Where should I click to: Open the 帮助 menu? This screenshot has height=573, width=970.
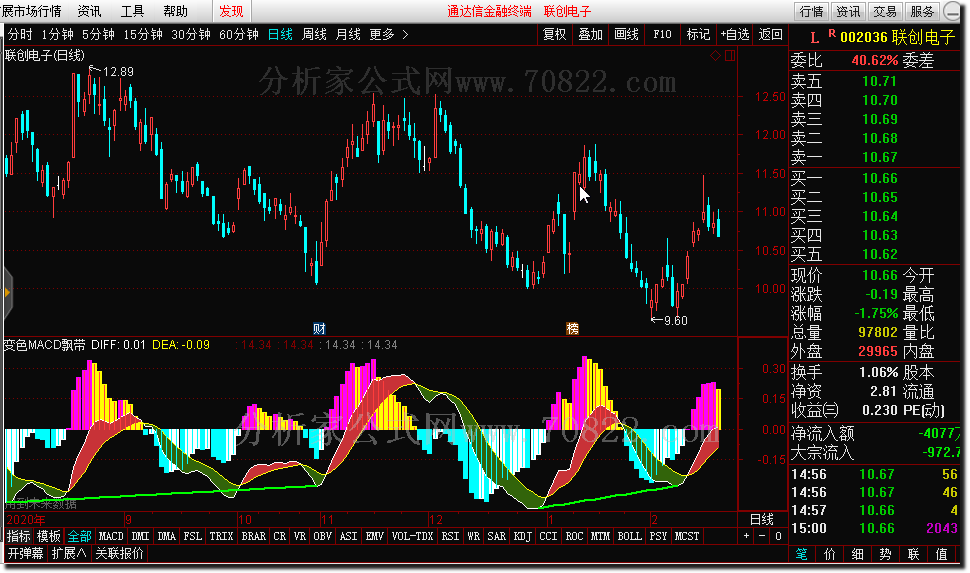(x=175, y=11)
